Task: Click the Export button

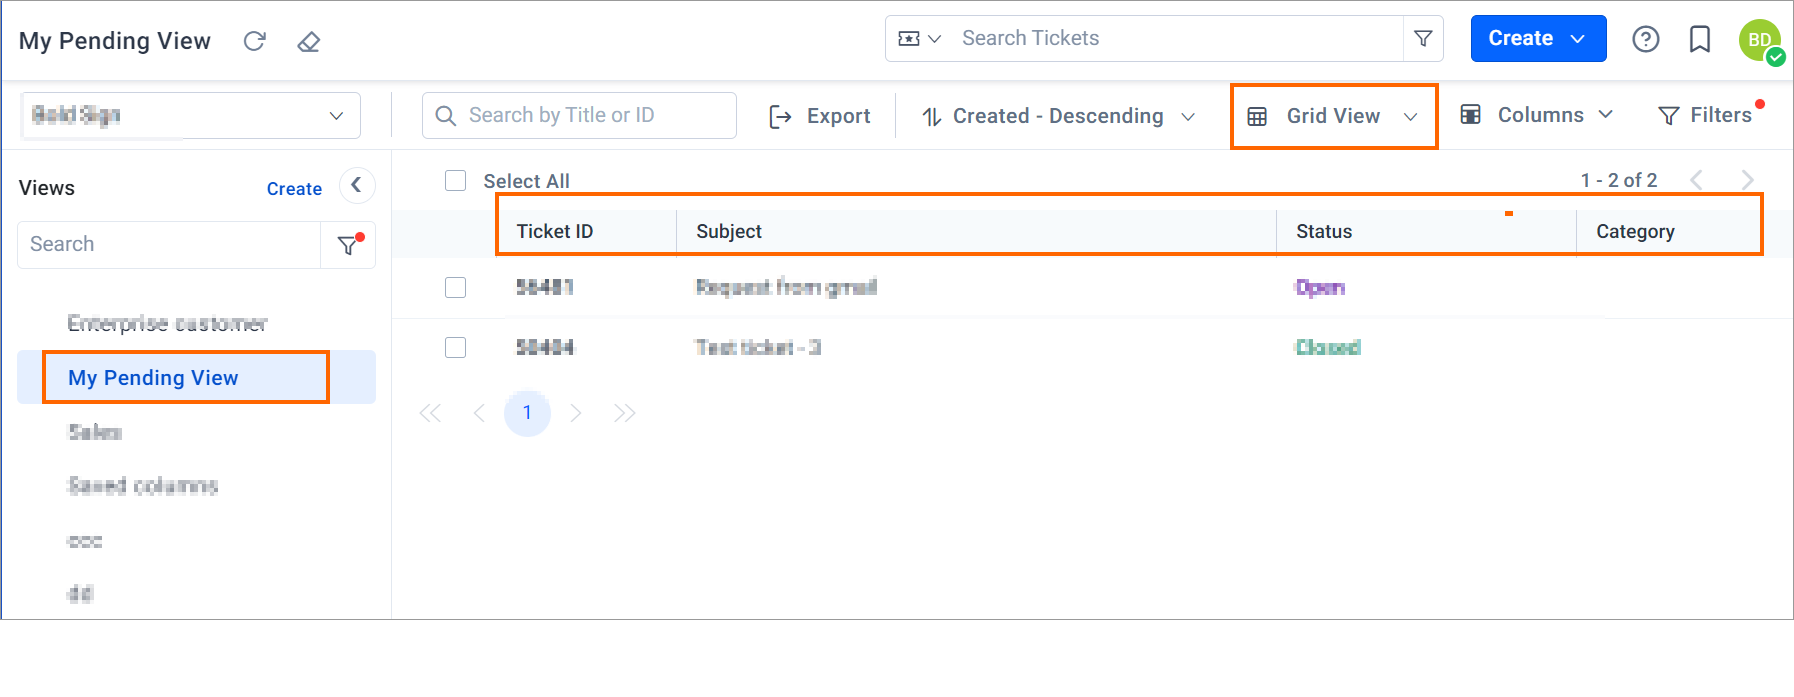Action: (x=820, y=116)
